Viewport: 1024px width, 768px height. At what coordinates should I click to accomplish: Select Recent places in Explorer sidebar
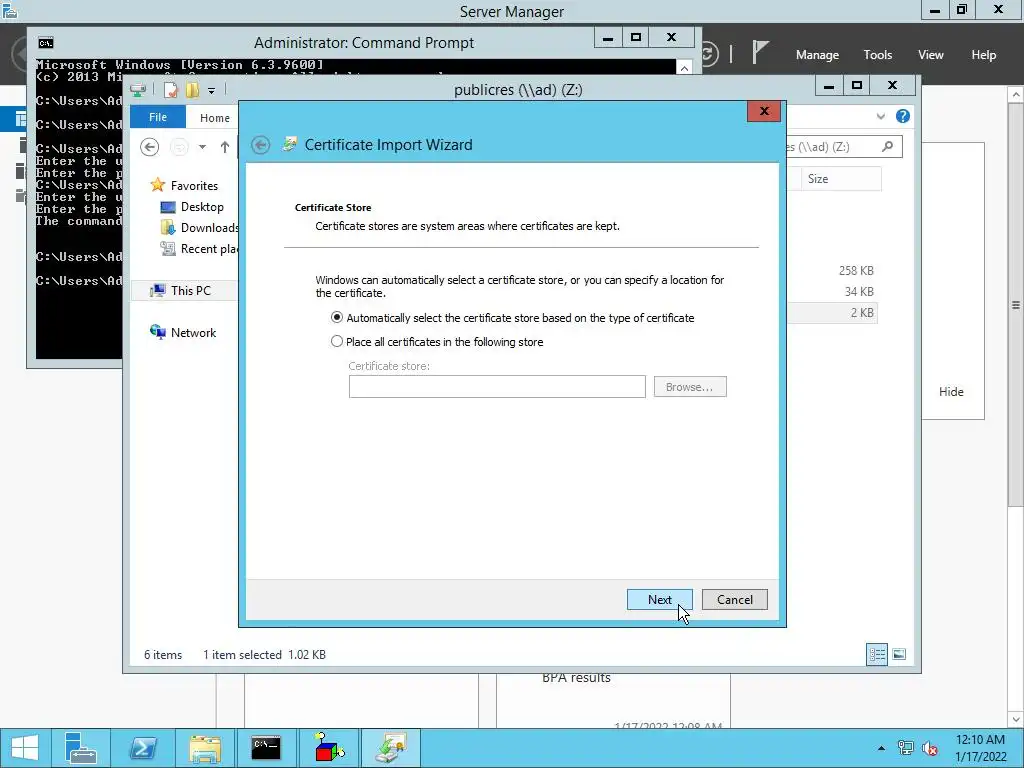209,248
